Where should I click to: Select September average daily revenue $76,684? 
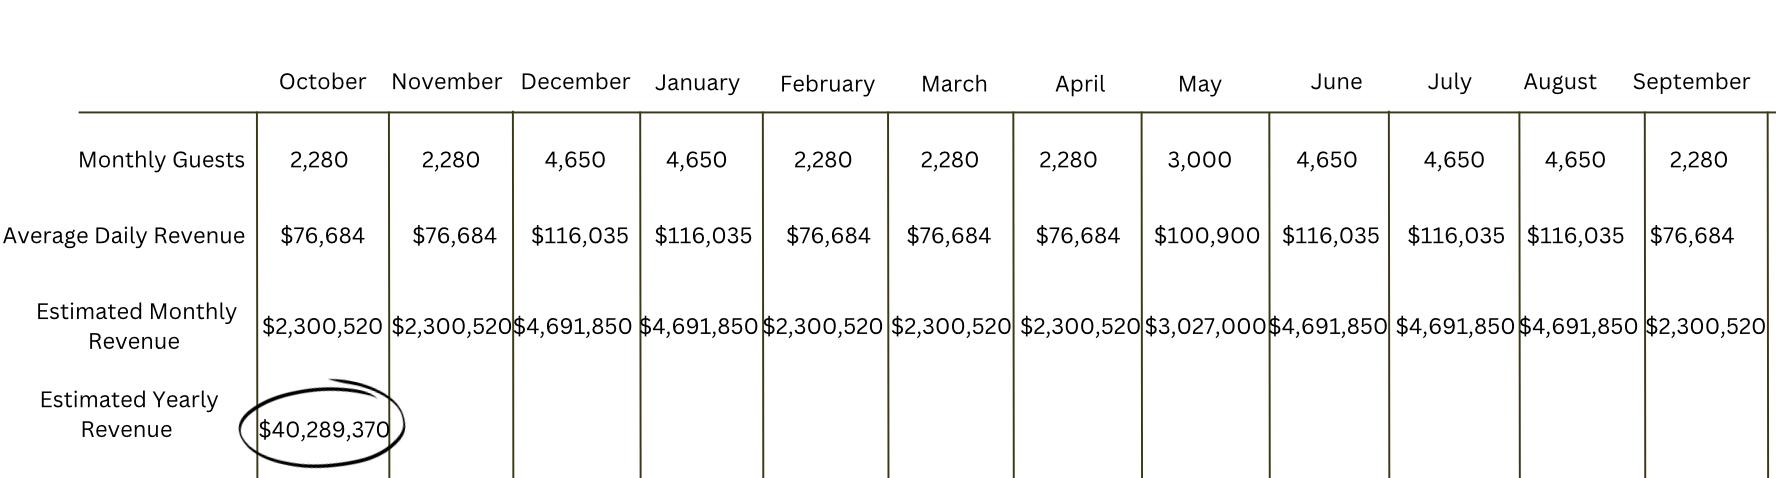pyautogui.click(x=1691, y=236)
